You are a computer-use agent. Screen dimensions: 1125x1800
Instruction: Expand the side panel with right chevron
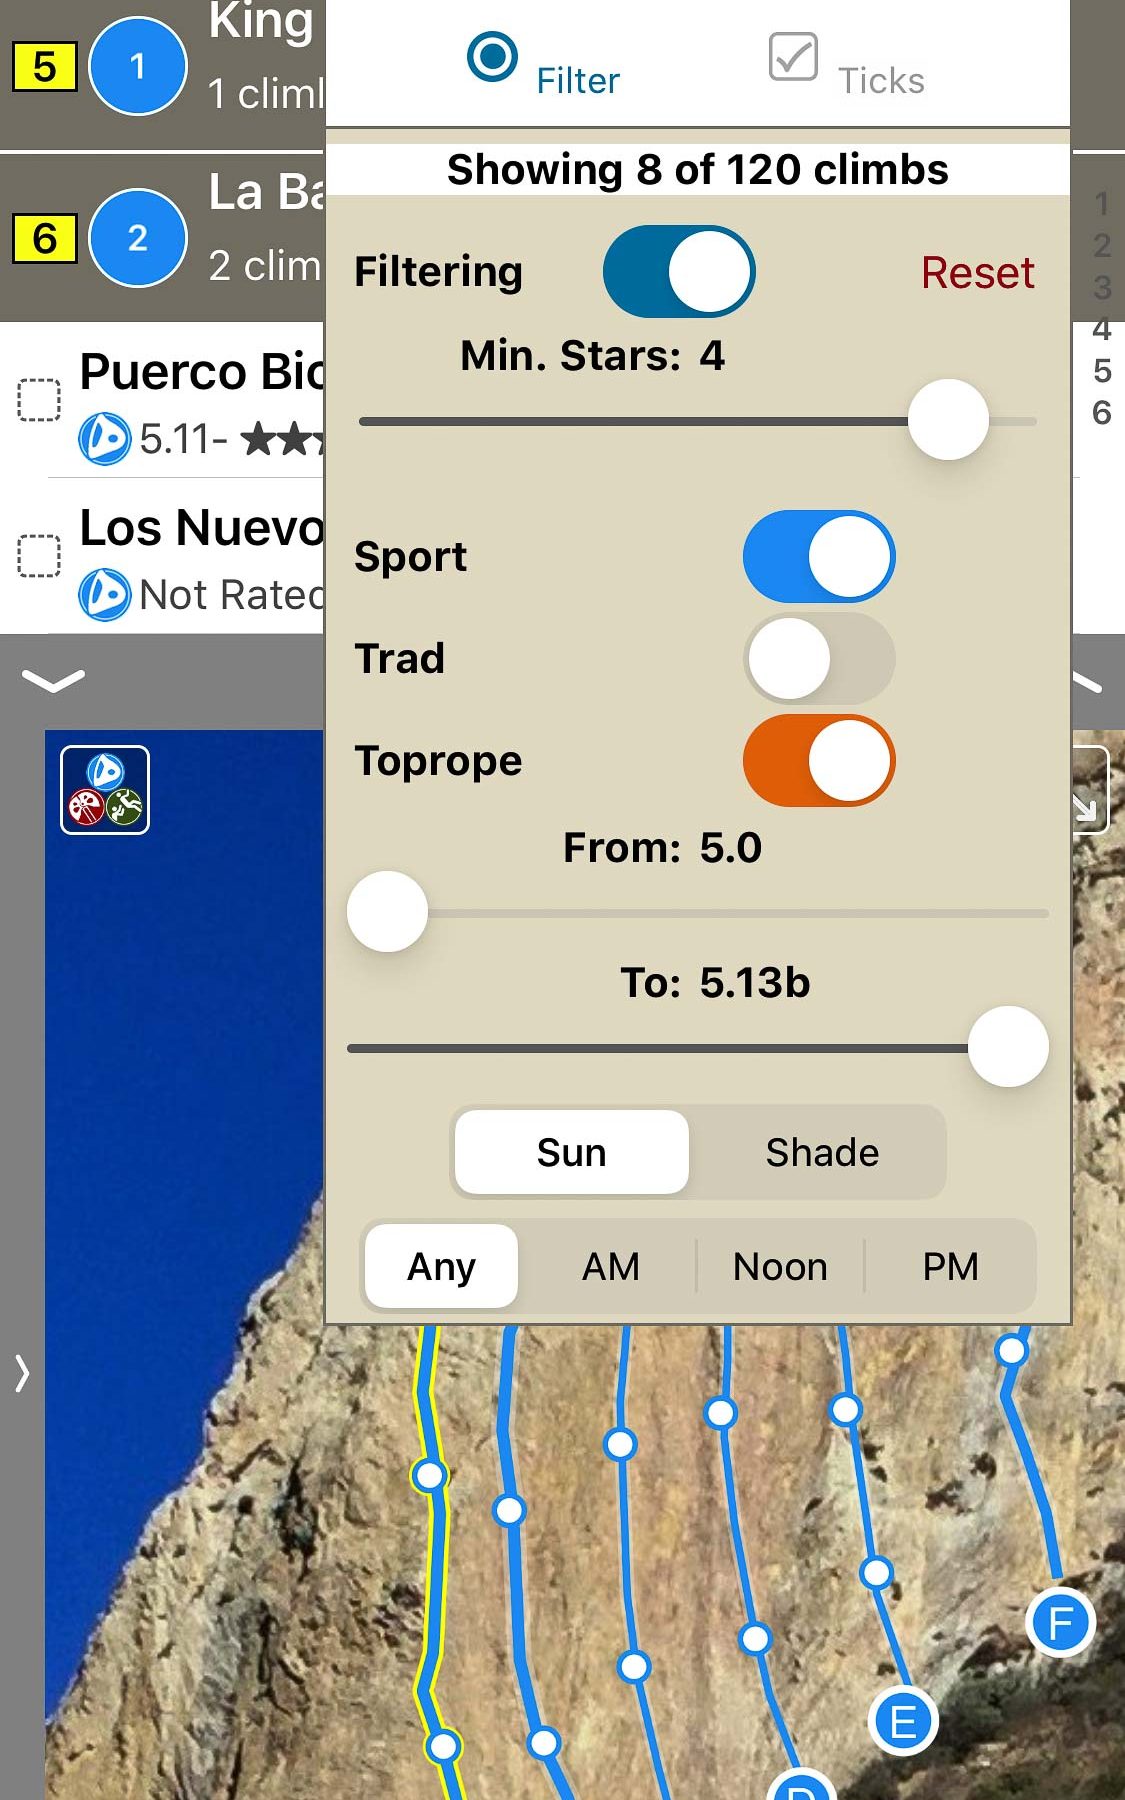coord(22,1373)
